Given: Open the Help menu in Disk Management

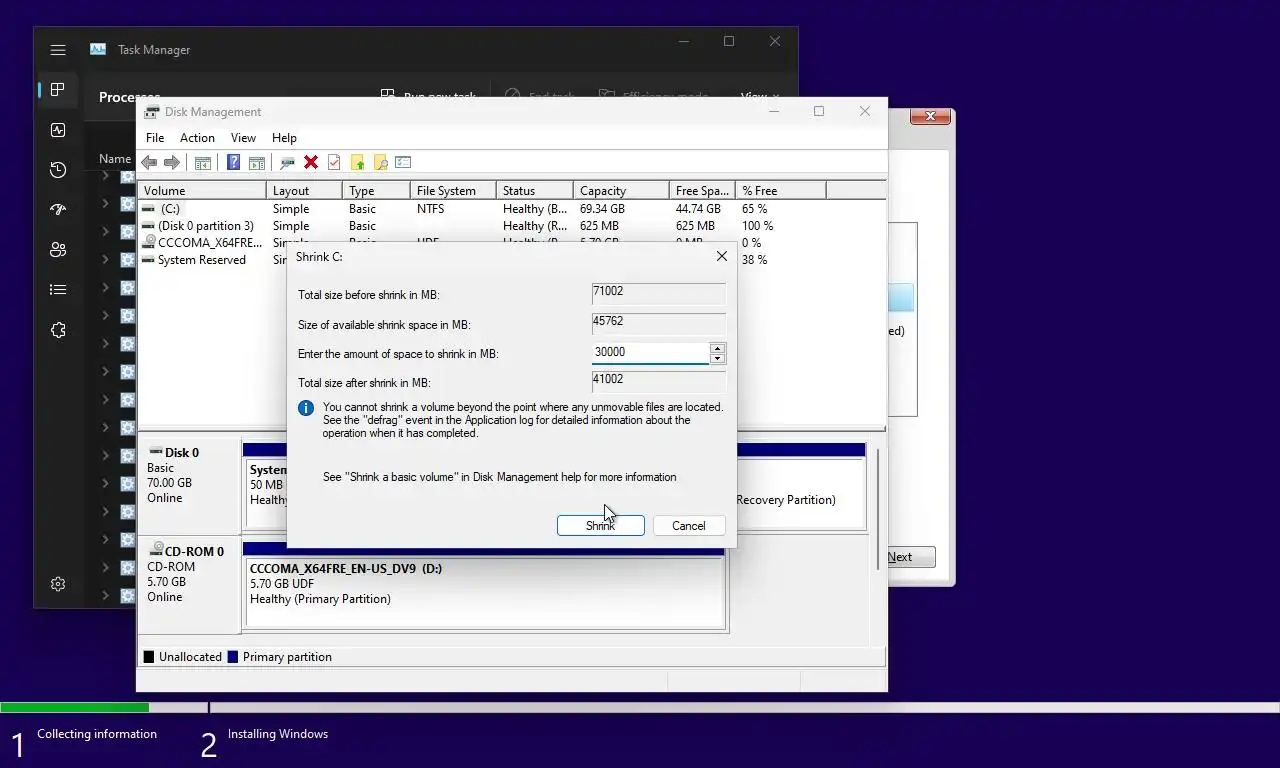Looking at the screenshot, I should tap(284, 138).
